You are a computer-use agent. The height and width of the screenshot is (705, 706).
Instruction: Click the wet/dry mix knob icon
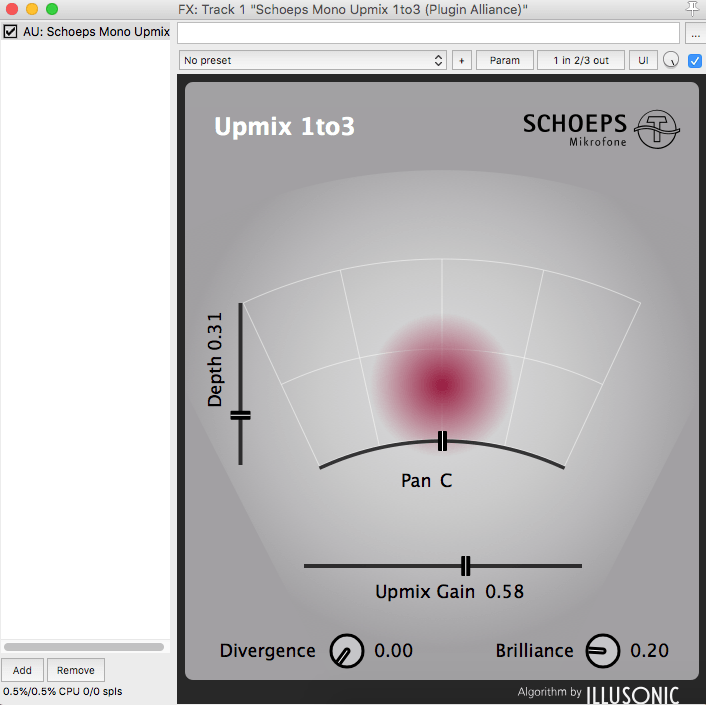click(x=671, y=60)
